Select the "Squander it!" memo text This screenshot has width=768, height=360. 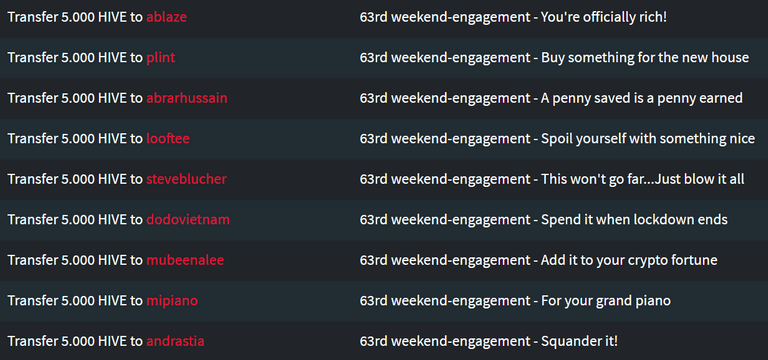pyautogui.click(x=489, y=341)
